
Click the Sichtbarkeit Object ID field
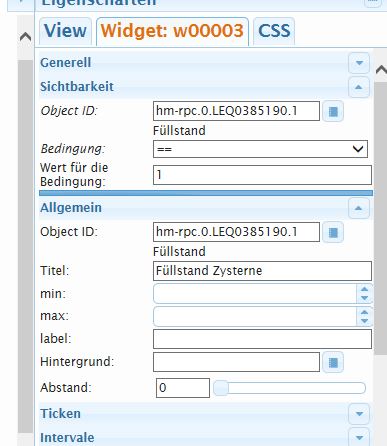236,111
